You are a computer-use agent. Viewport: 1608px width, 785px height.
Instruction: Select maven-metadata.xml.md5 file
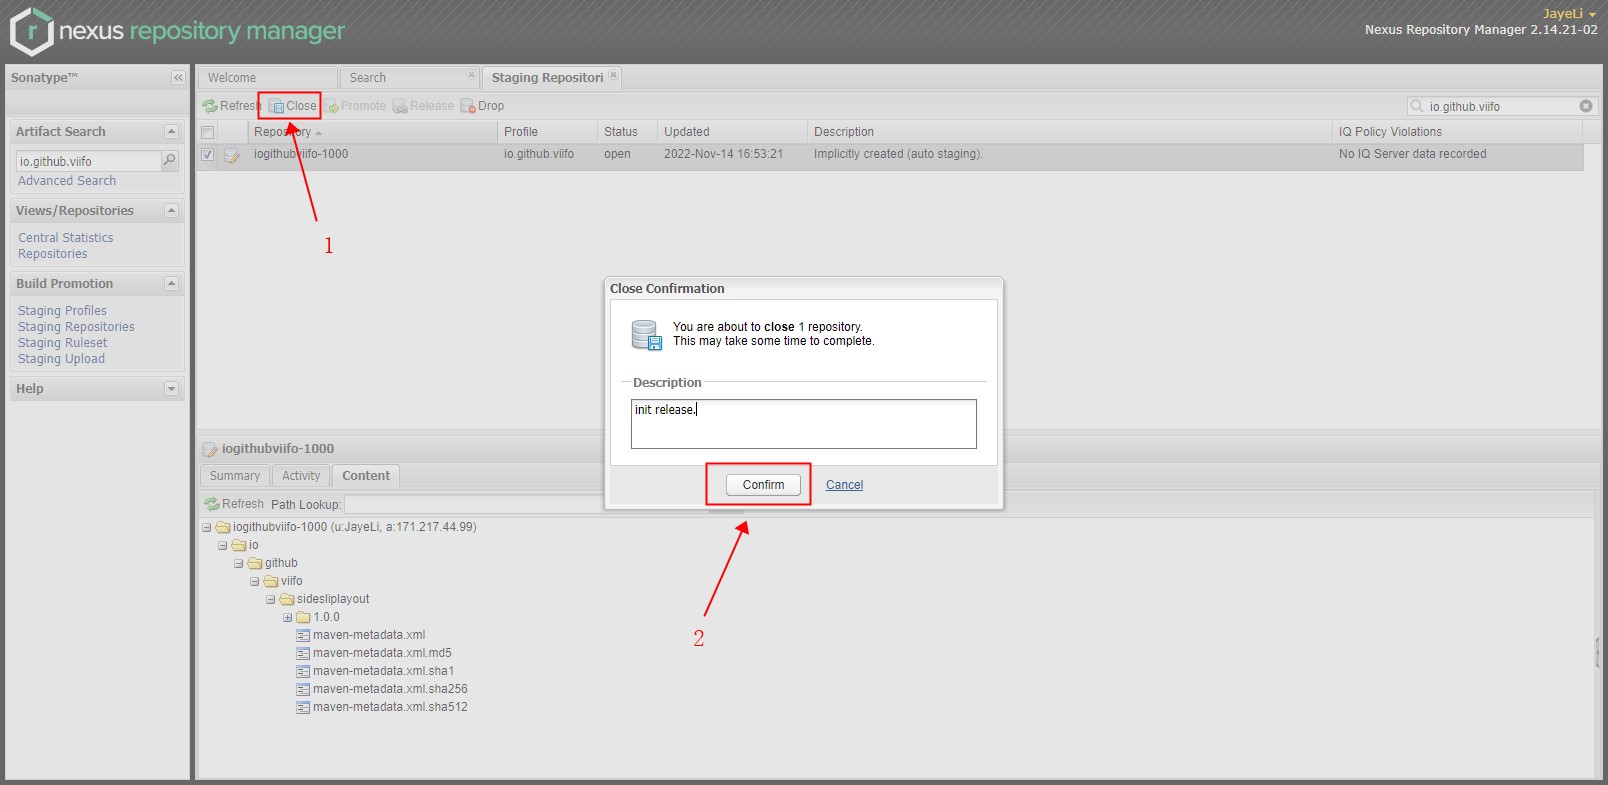tap(382, 653)
